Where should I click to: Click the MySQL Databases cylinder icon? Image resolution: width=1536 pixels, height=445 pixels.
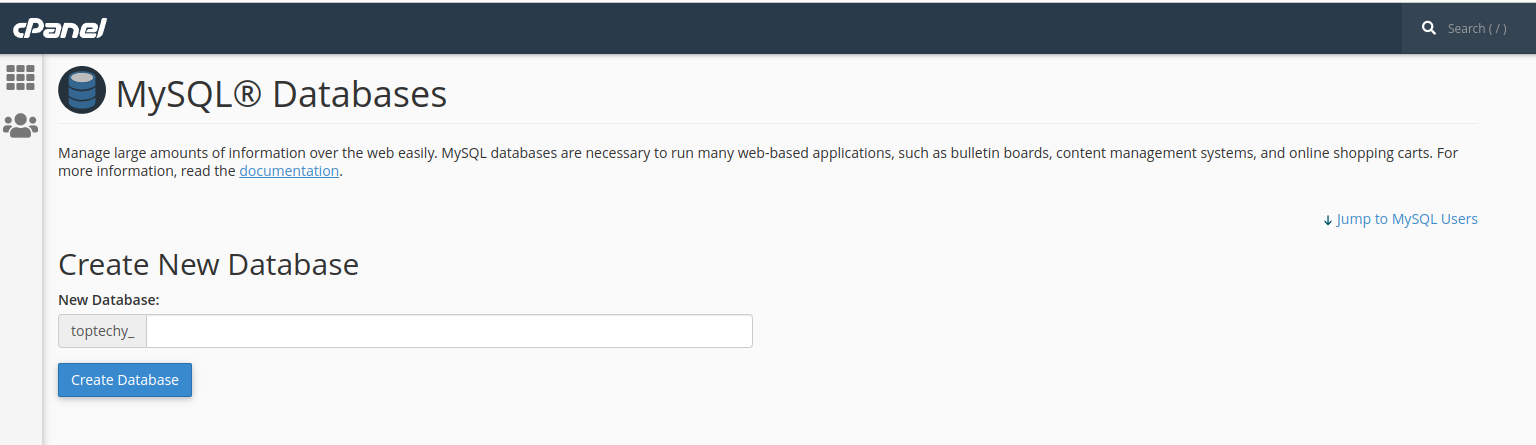(x=82, y=91)
